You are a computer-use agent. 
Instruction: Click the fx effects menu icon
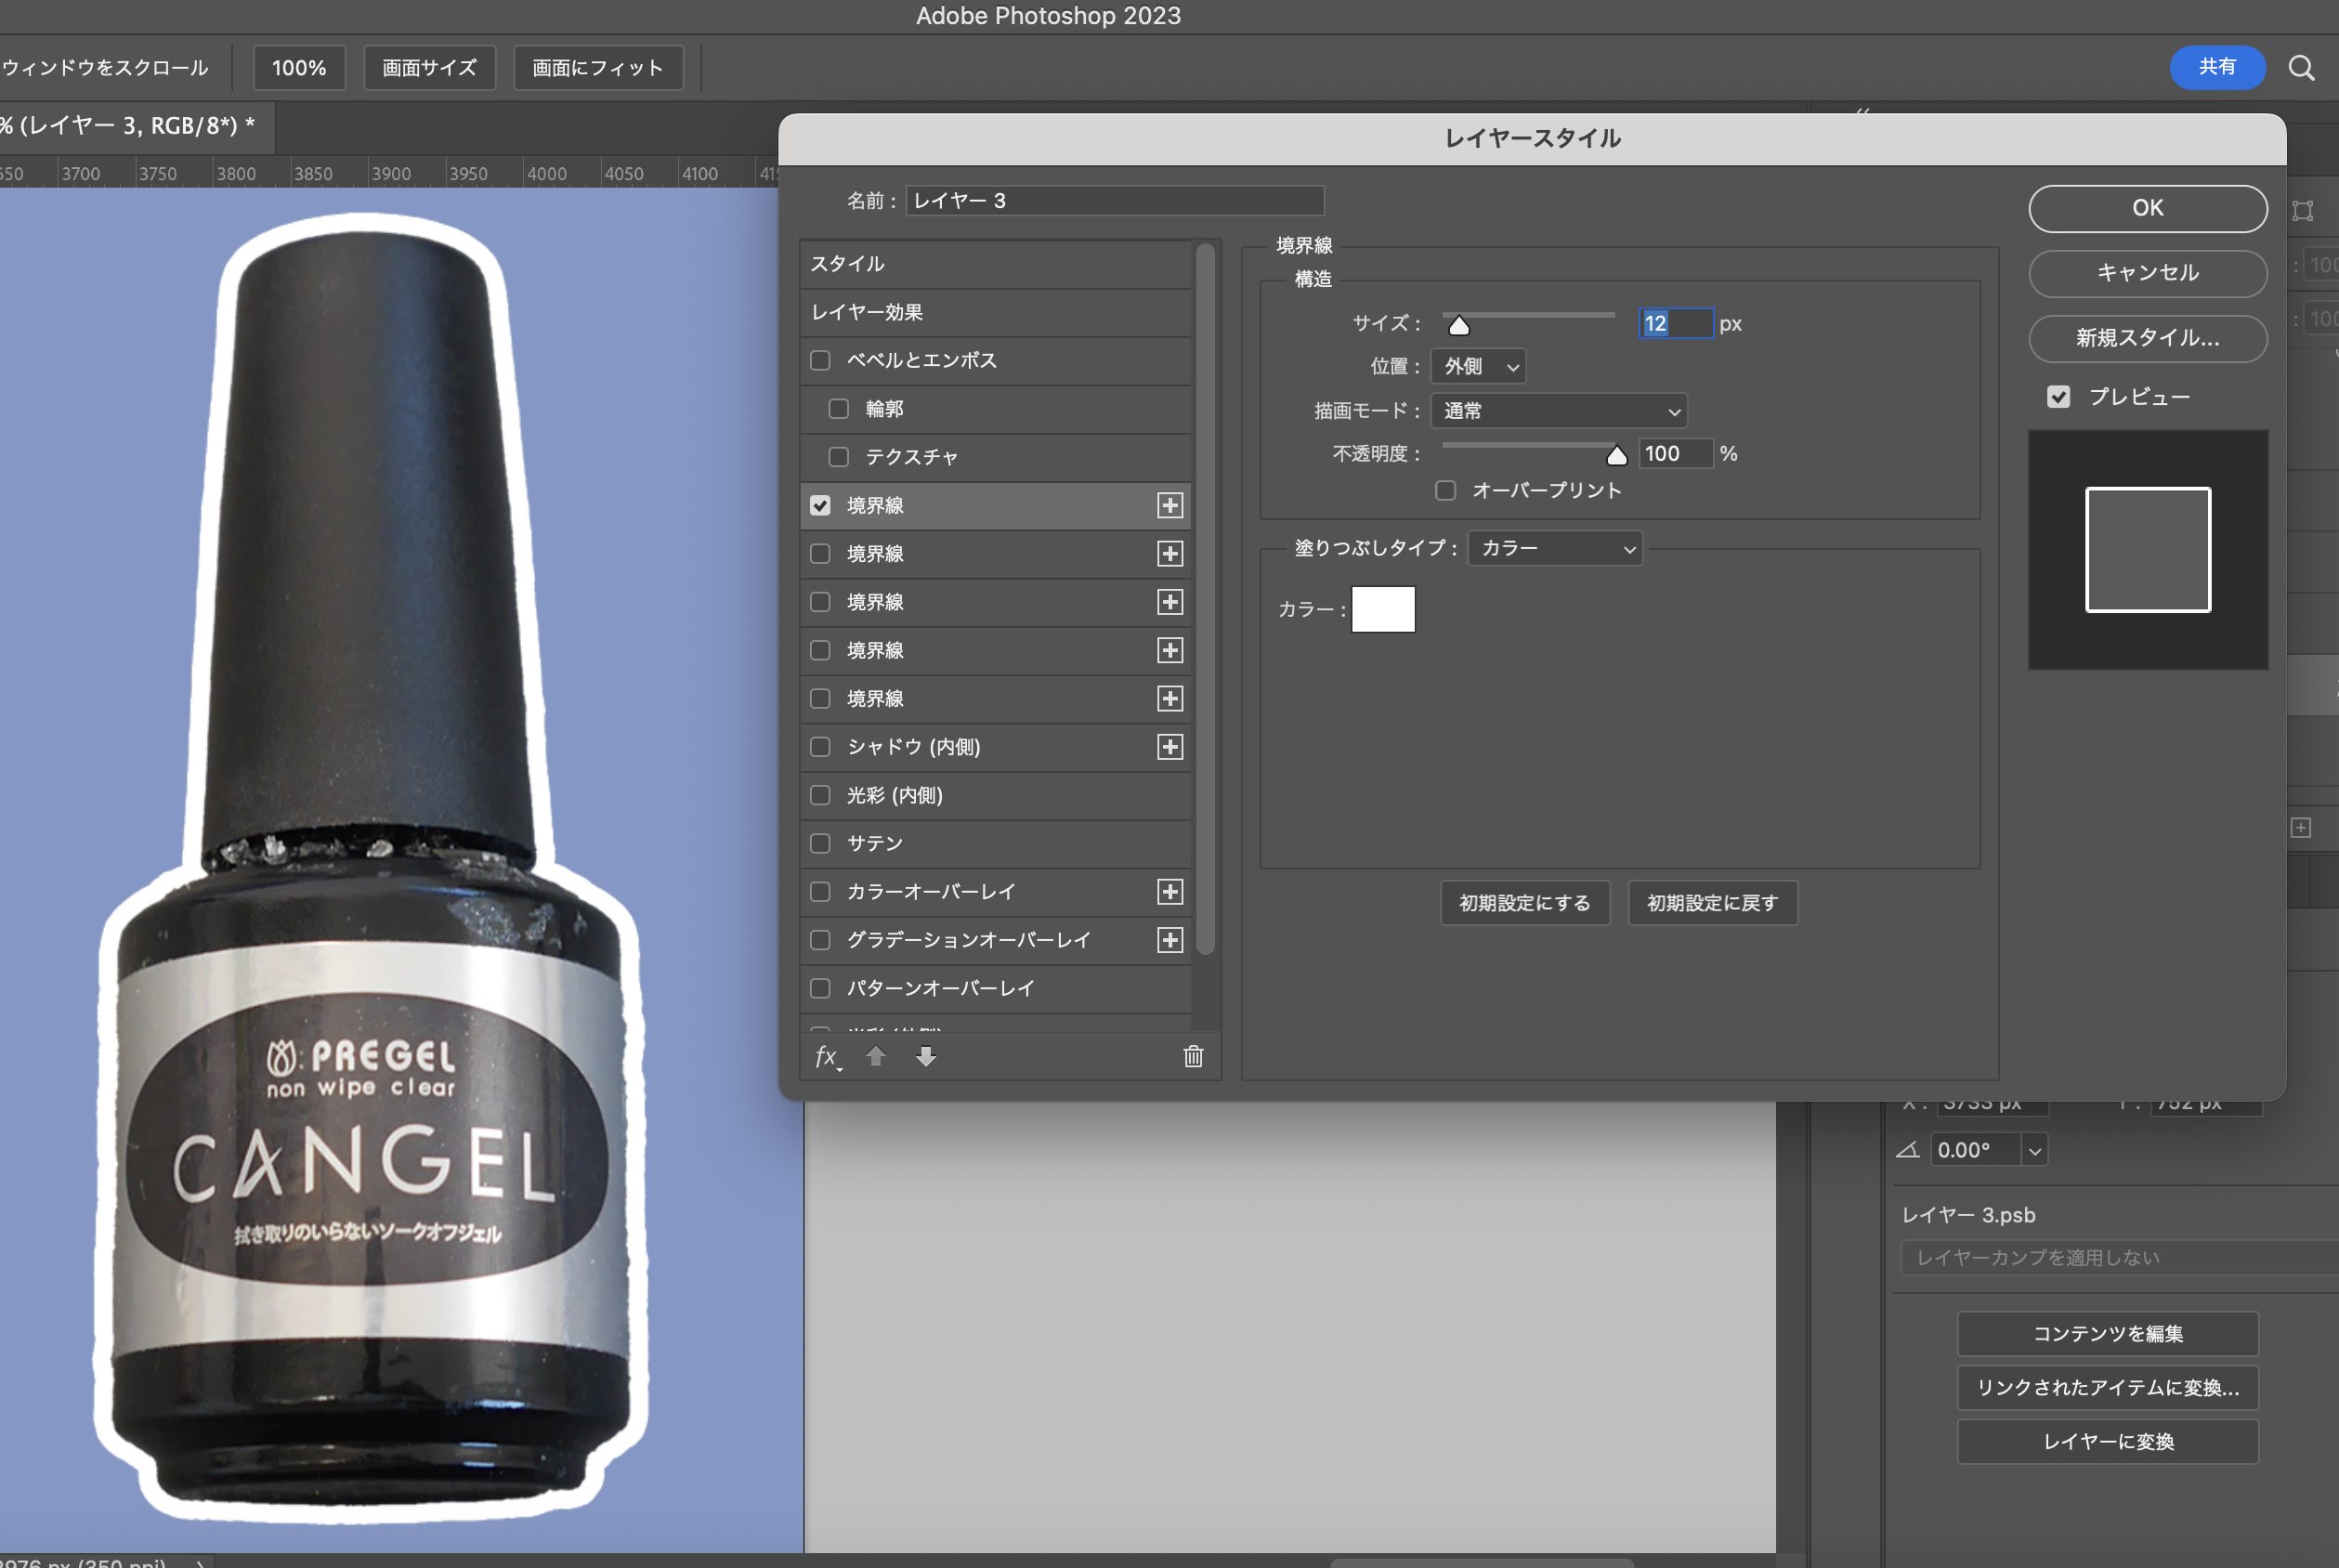point(826,1057)
